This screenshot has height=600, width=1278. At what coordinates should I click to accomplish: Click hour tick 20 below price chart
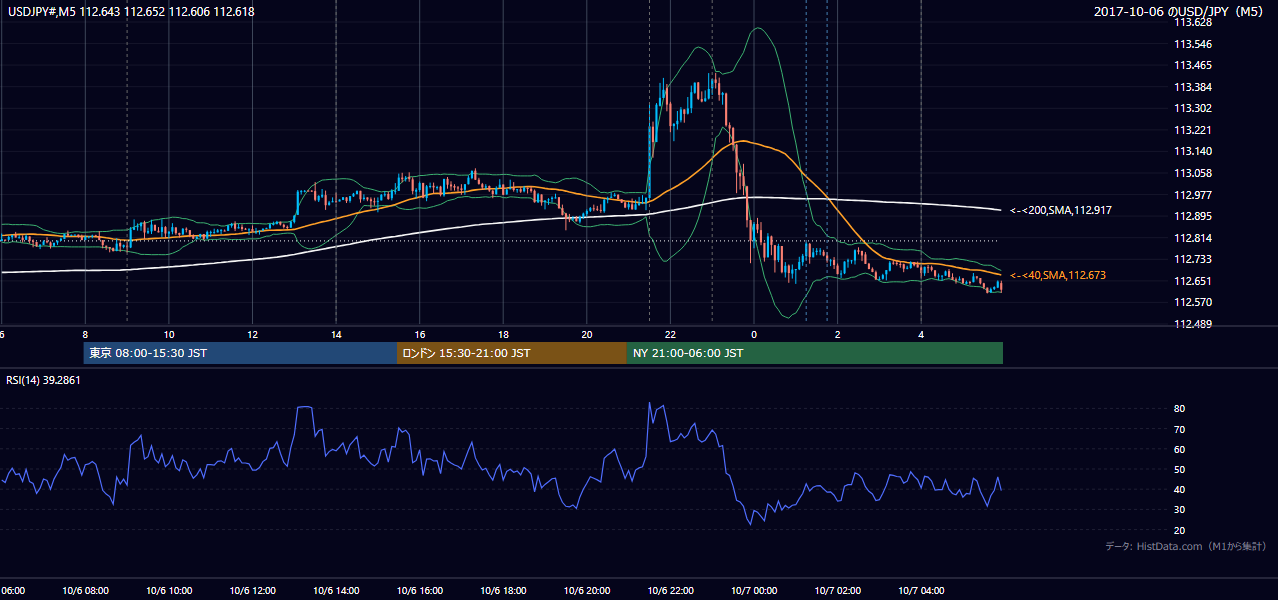click(587, 334)
